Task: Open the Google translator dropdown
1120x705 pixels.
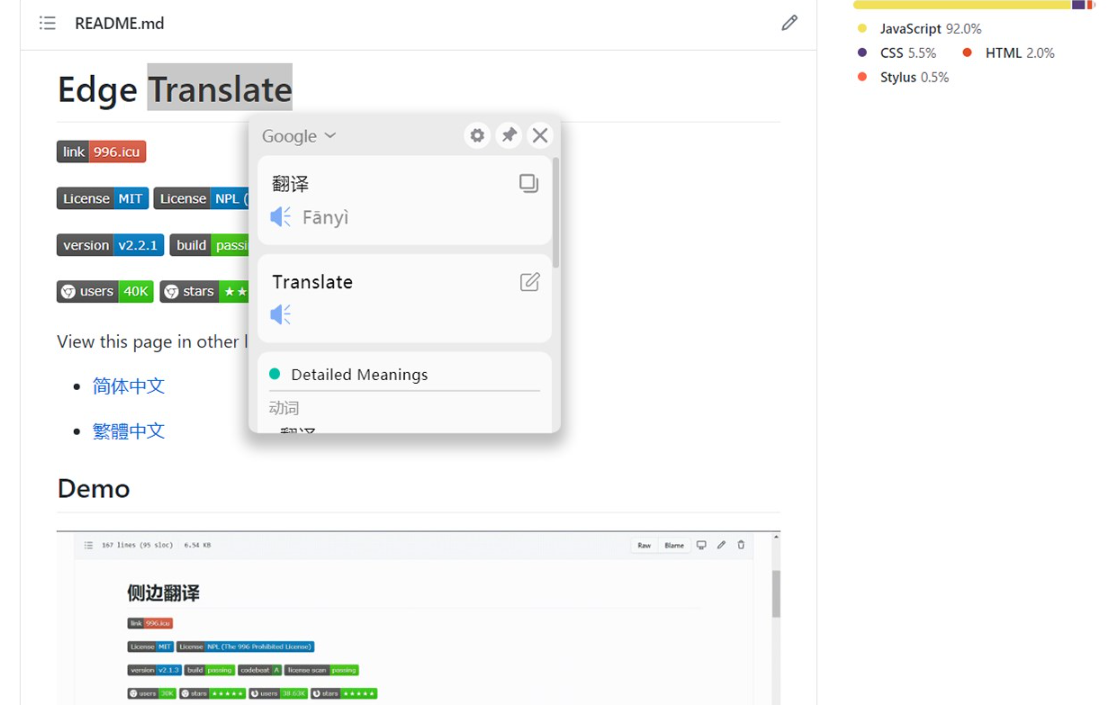Action: (x=299, y=136)
